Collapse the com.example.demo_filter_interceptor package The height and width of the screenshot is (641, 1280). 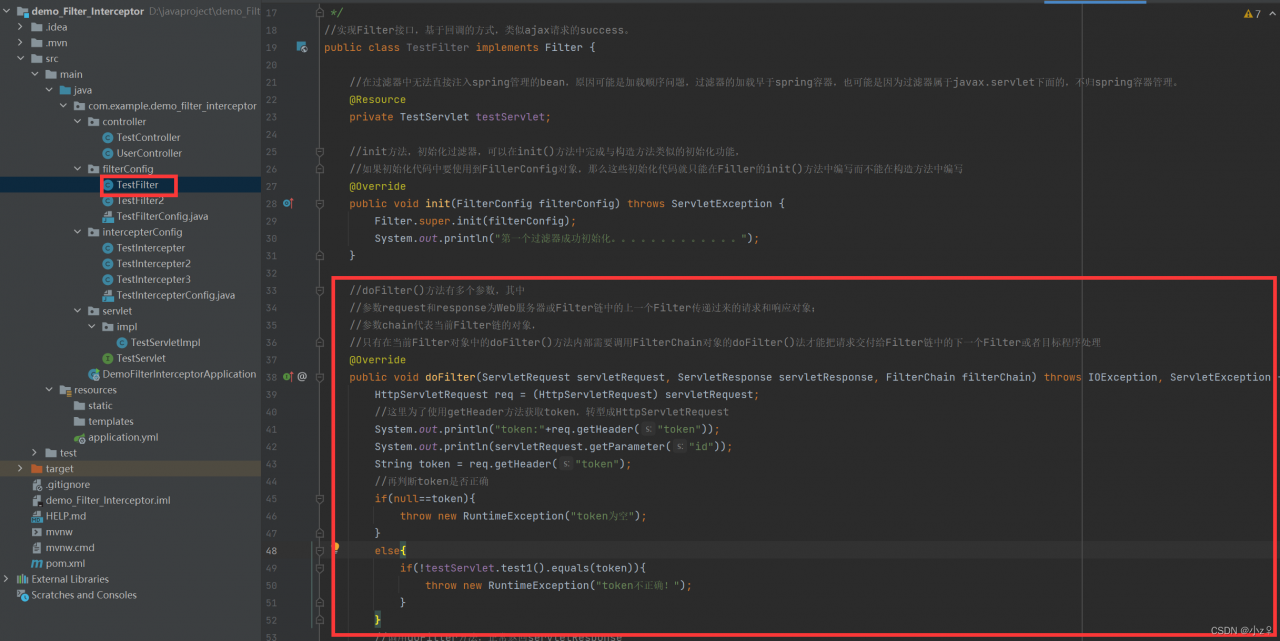[64, 106]
